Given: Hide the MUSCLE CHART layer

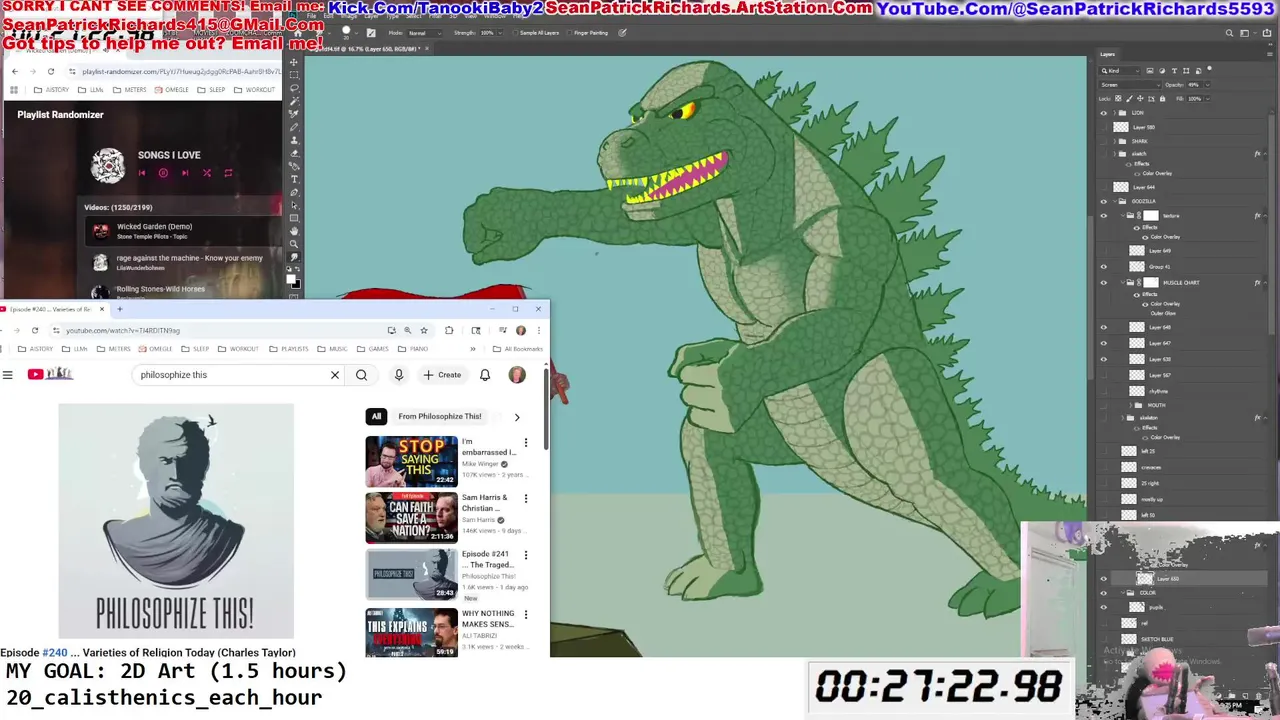Looking at the screenshot, I should (1104, 283).
